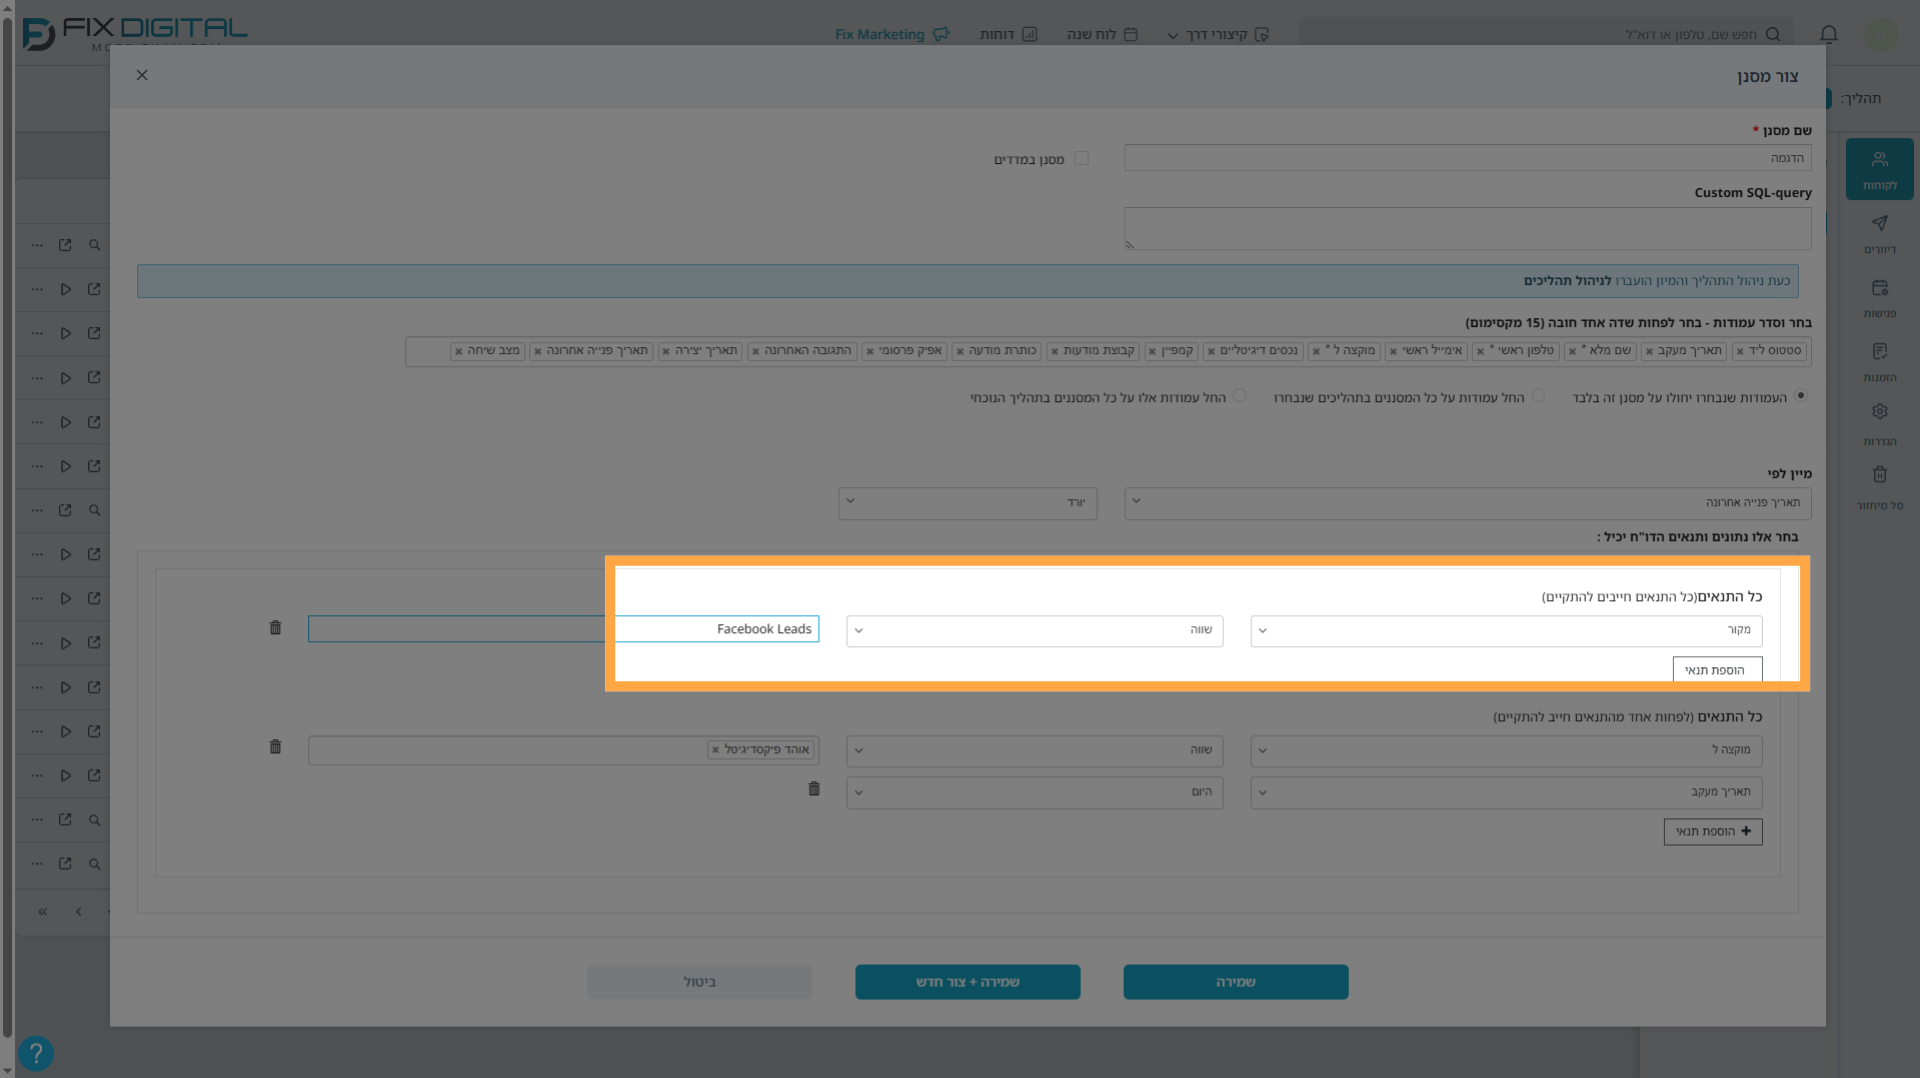Open the לוח שנה menu item
The width and height of the screenshot is (1920, 1078).
click(x=1102, y=34)
